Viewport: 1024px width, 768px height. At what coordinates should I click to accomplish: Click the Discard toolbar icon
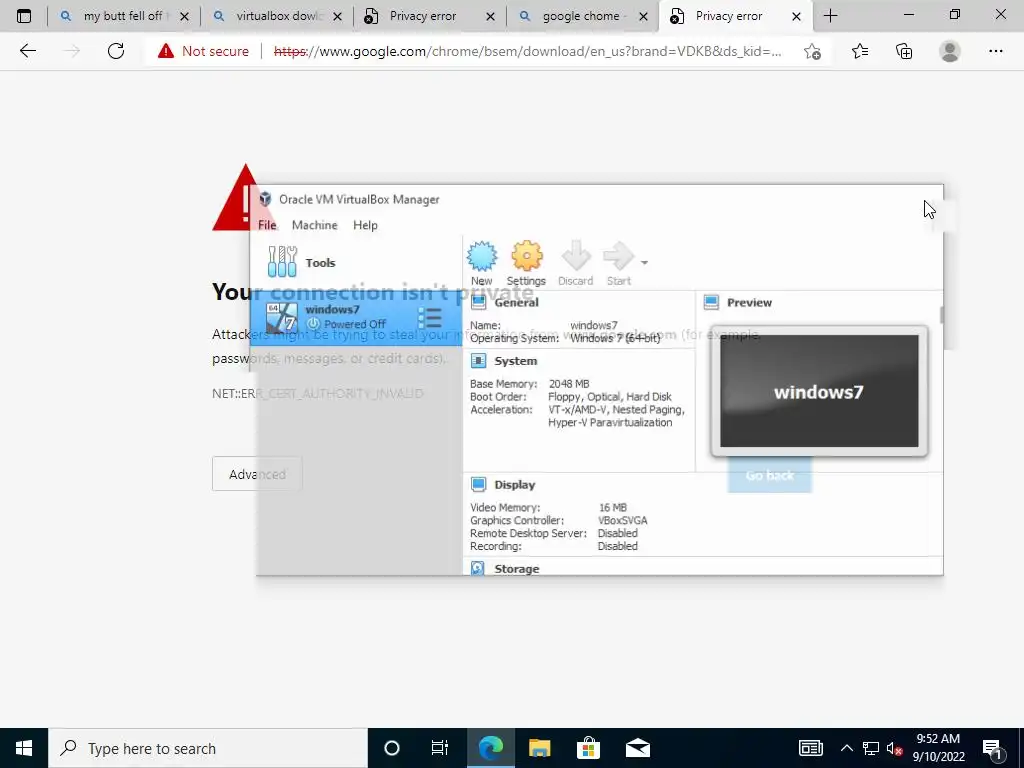(x=575, y=263)
